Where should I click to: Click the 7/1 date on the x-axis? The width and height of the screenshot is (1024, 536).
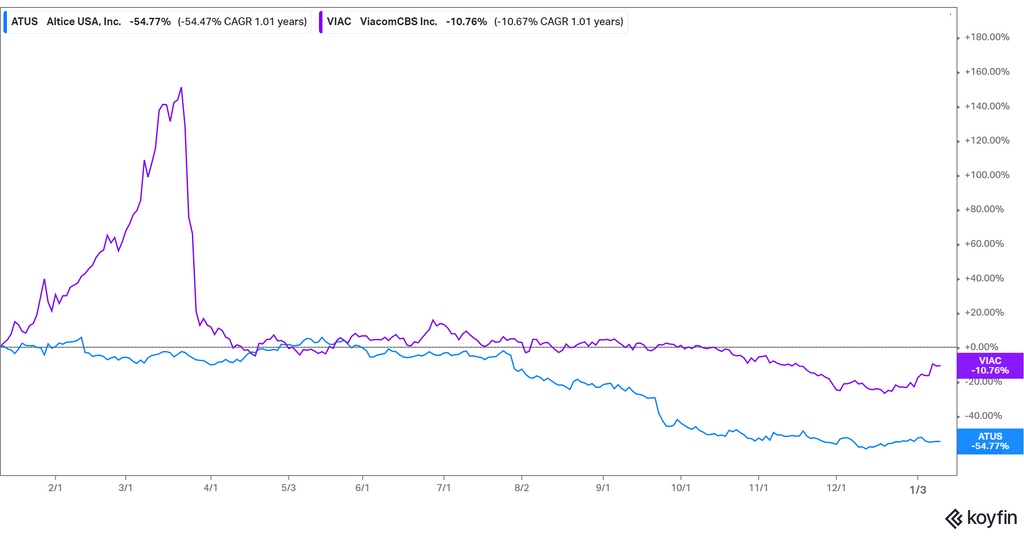click(444, 488)
